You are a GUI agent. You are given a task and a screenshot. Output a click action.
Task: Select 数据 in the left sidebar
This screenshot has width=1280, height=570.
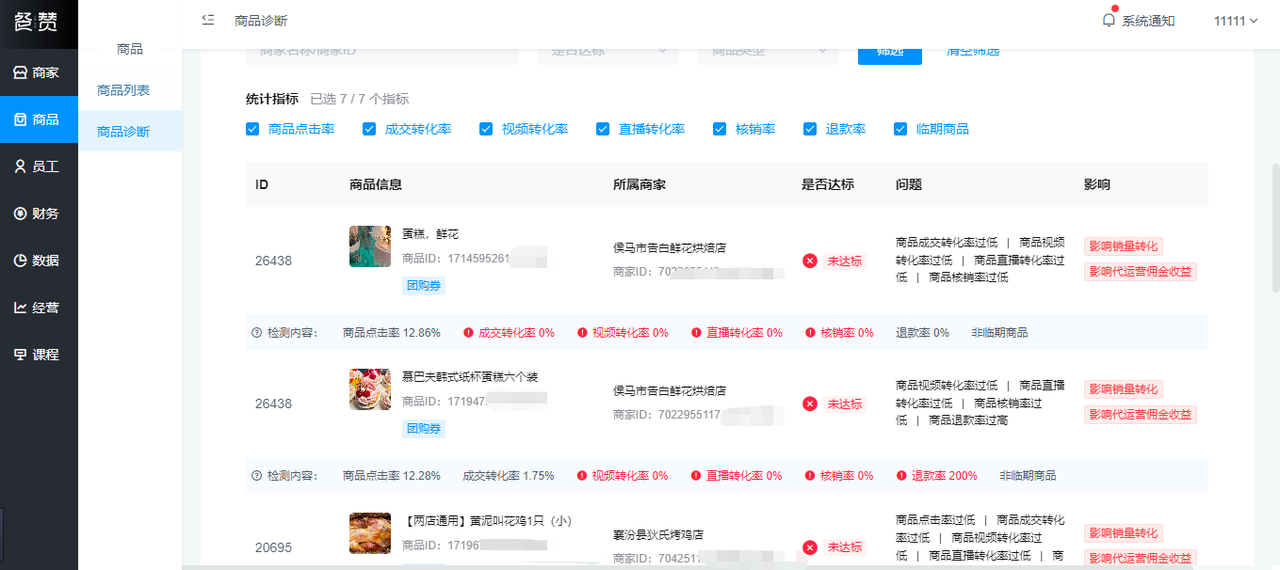pos(37,261)
